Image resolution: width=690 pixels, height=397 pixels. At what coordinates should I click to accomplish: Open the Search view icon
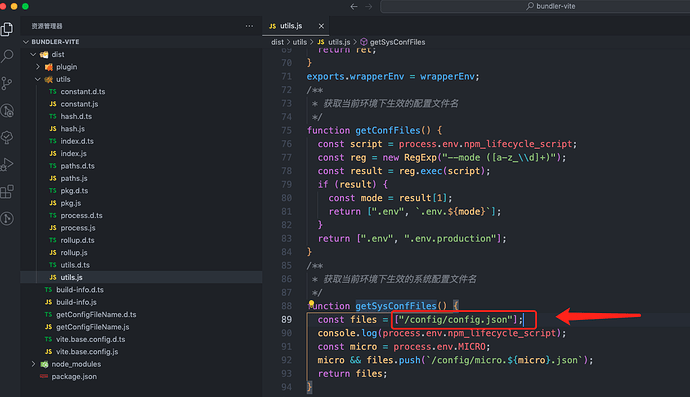7,56
